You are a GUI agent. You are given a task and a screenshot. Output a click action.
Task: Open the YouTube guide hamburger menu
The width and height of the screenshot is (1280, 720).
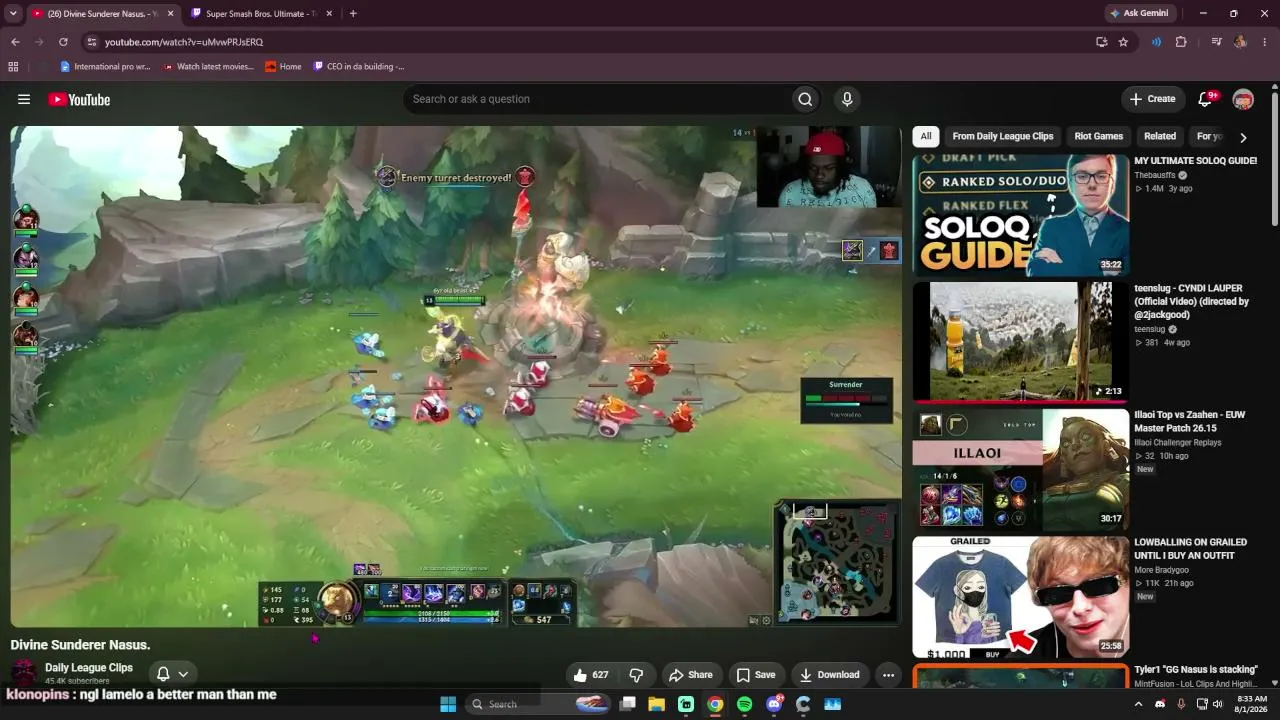(24, 99)
